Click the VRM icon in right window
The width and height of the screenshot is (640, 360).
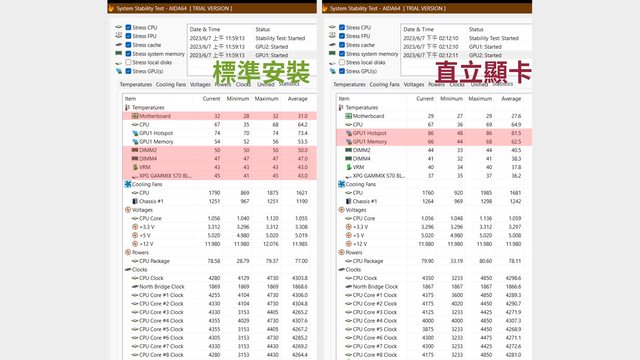[x=349, y=167]
